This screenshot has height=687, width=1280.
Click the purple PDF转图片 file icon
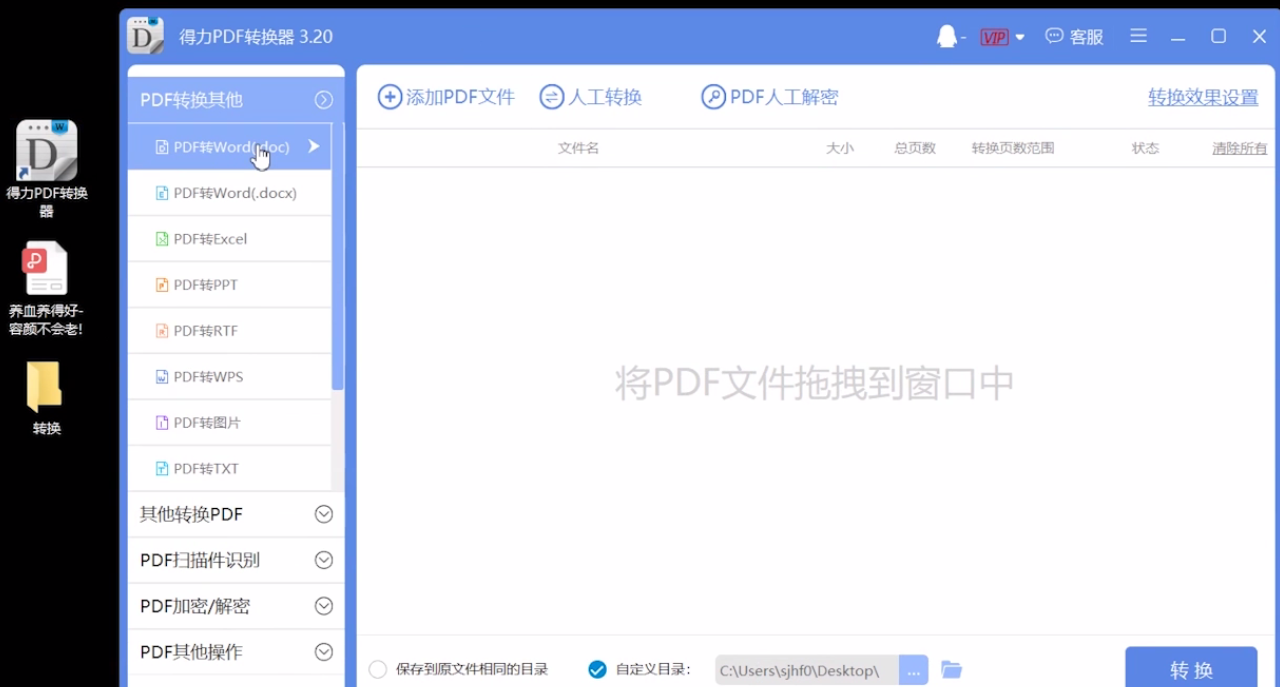pyautogui.click(x=162, y=423)
